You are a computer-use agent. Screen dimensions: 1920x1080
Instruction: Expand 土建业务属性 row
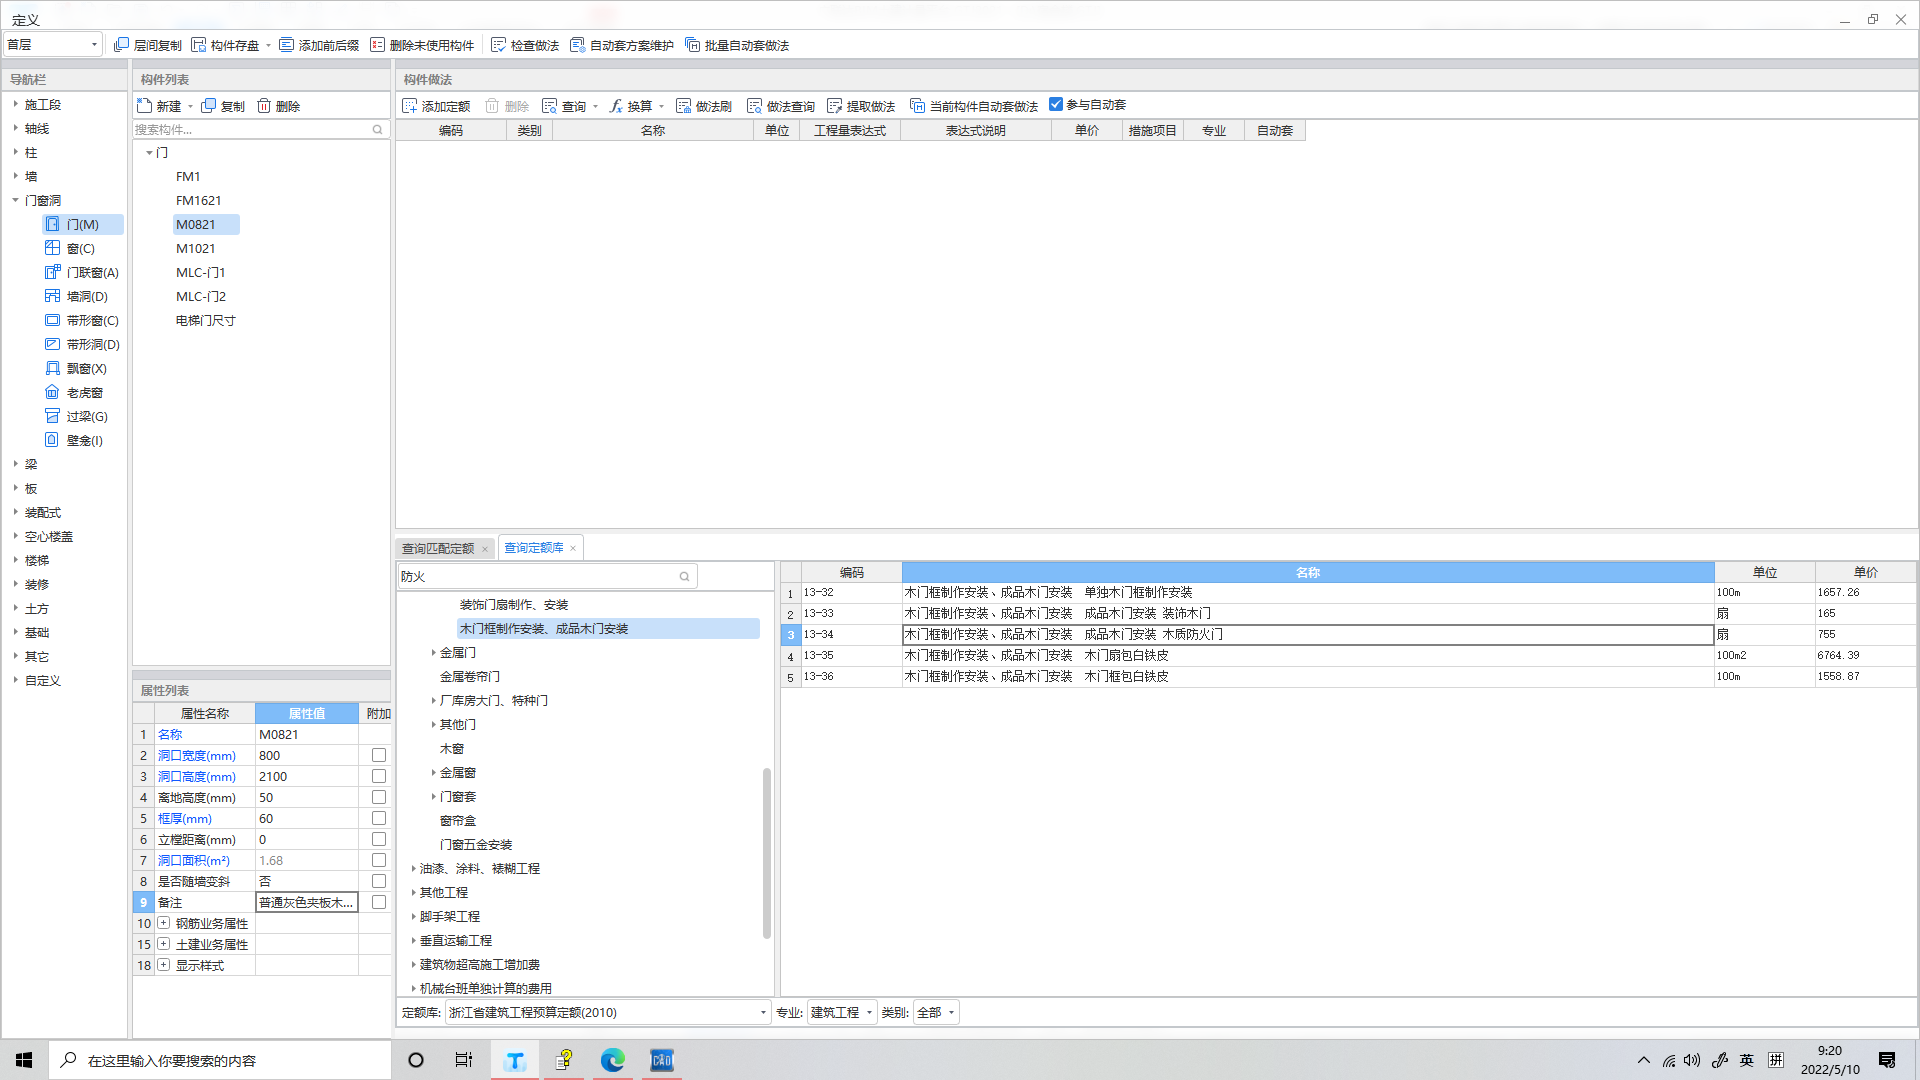coord(163,944)
